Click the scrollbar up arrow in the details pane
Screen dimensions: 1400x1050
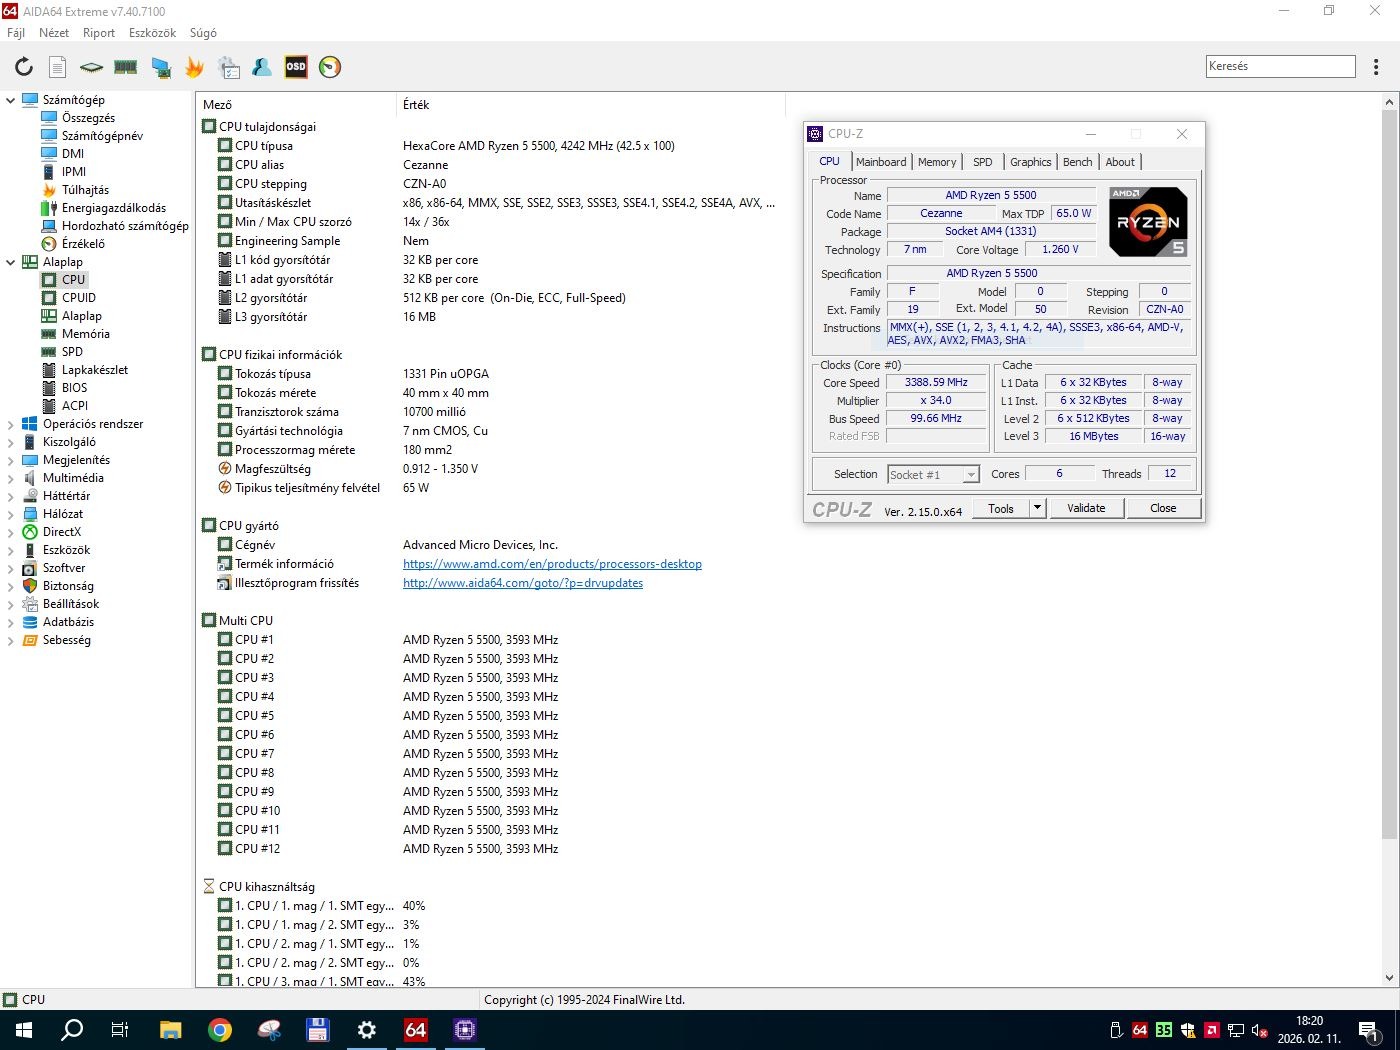pyautogui.click(x=1390, y=103)
